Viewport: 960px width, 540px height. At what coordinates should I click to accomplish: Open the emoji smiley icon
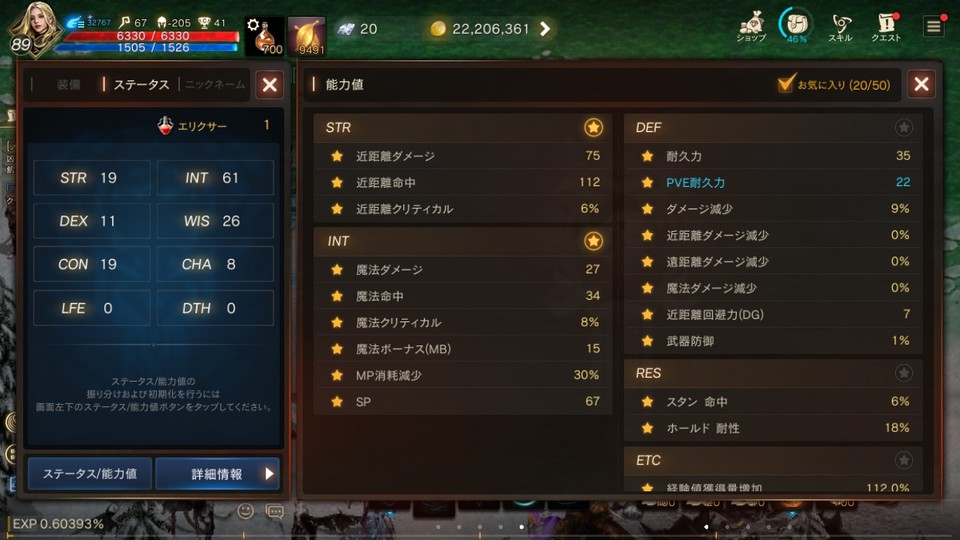pyautogui.click(x=246, y=511)
